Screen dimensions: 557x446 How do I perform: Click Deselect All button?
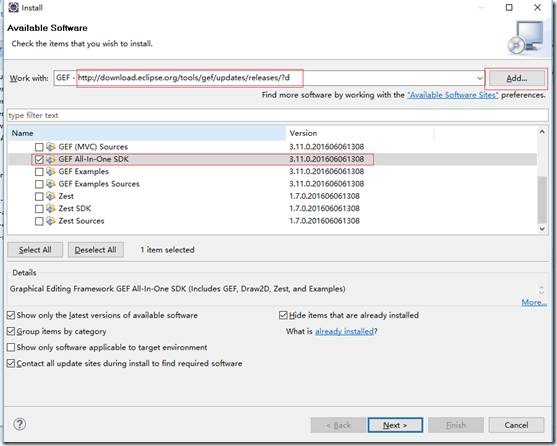(x=96, y=250)
